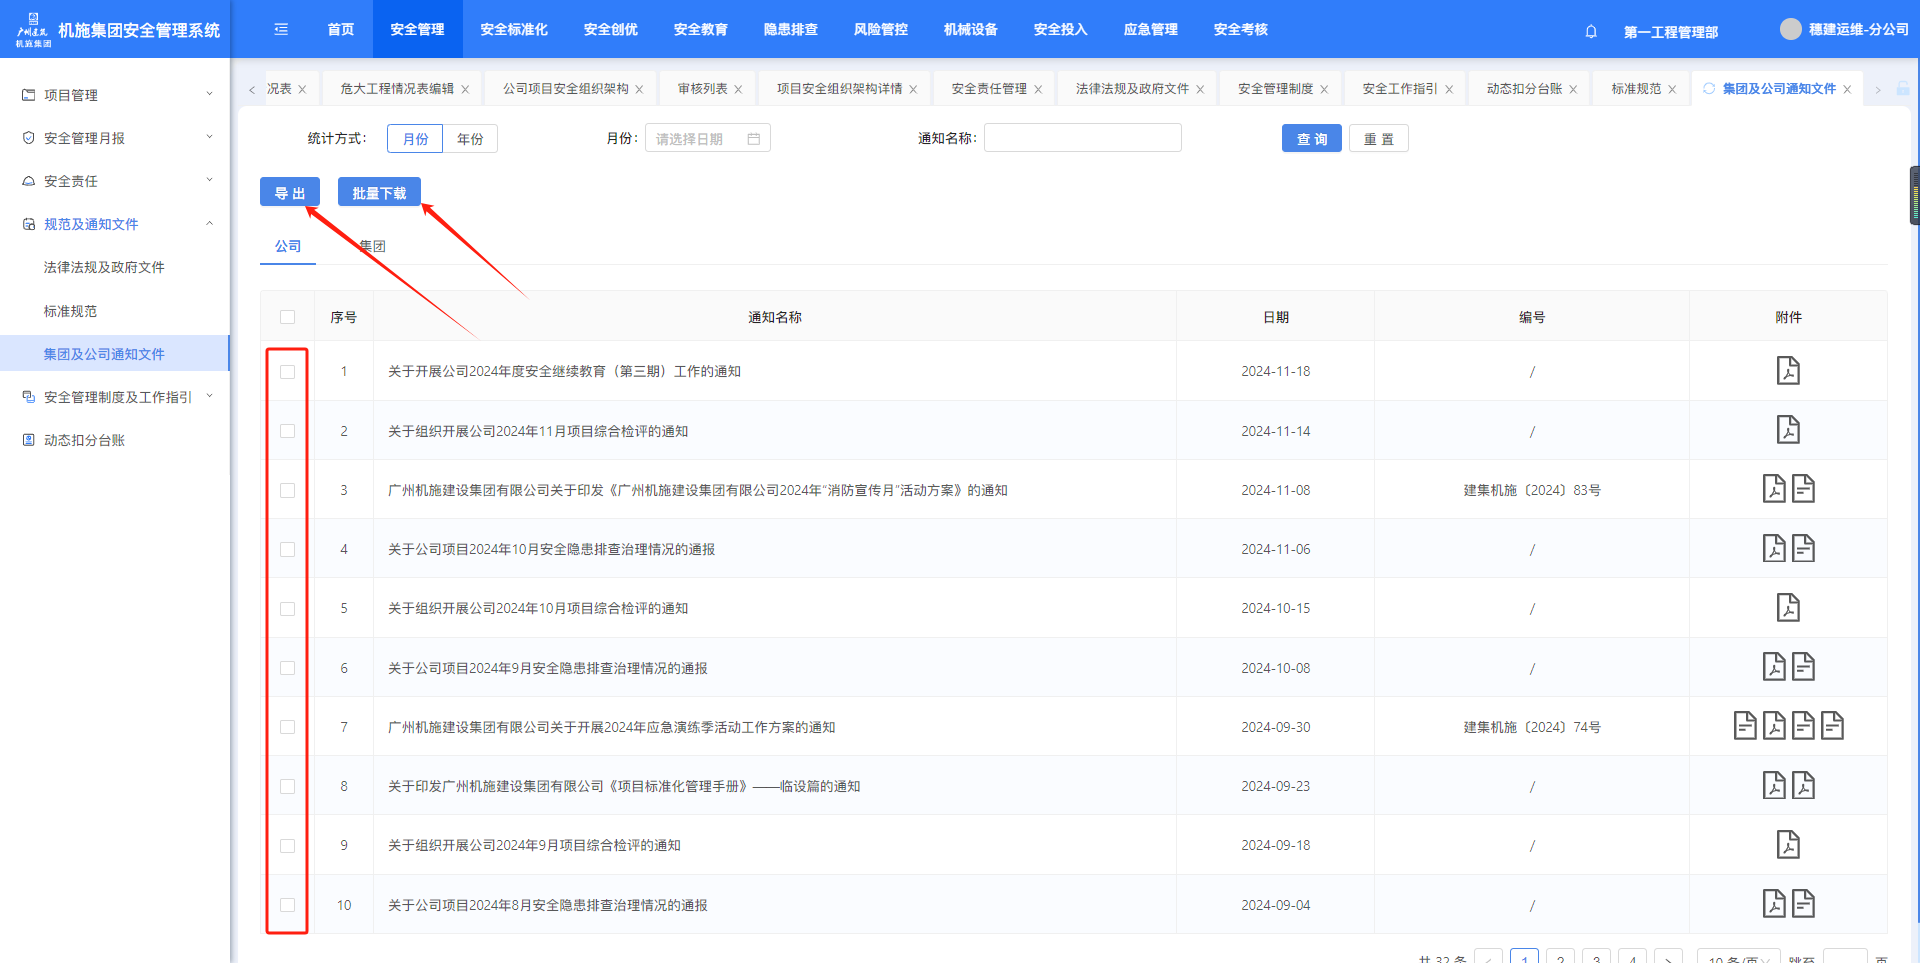Open the document attachment in row 3
Image resolution: width=1920 pixels, height=963 pixels.
point(1802,489)
